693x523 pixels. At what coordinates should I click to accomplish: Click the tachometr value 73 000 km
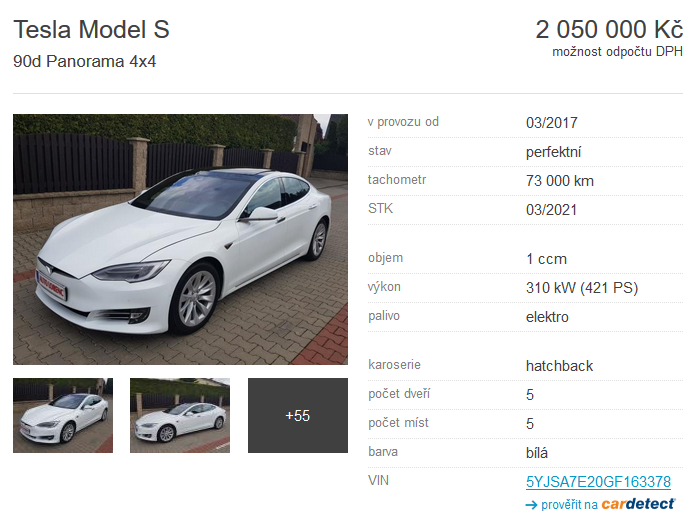(560, 181)
